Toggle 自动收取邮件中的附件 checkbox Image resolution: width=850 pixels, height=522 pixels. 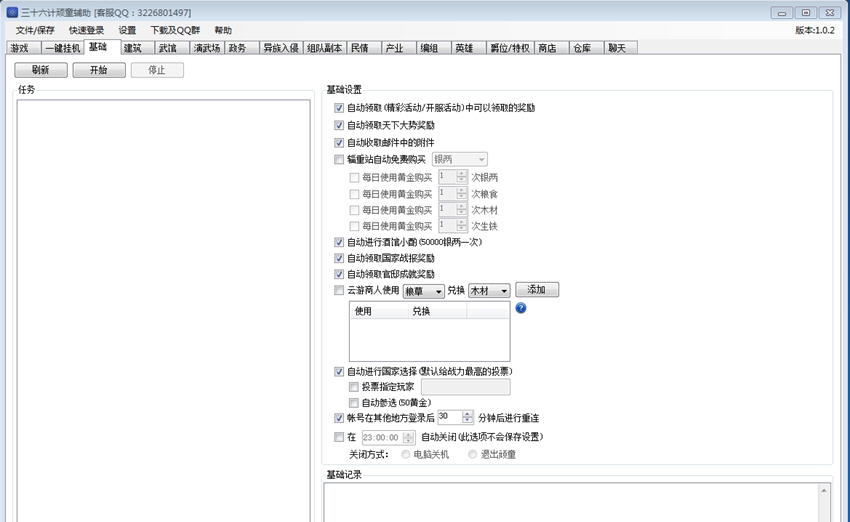[x=339, y=143]
